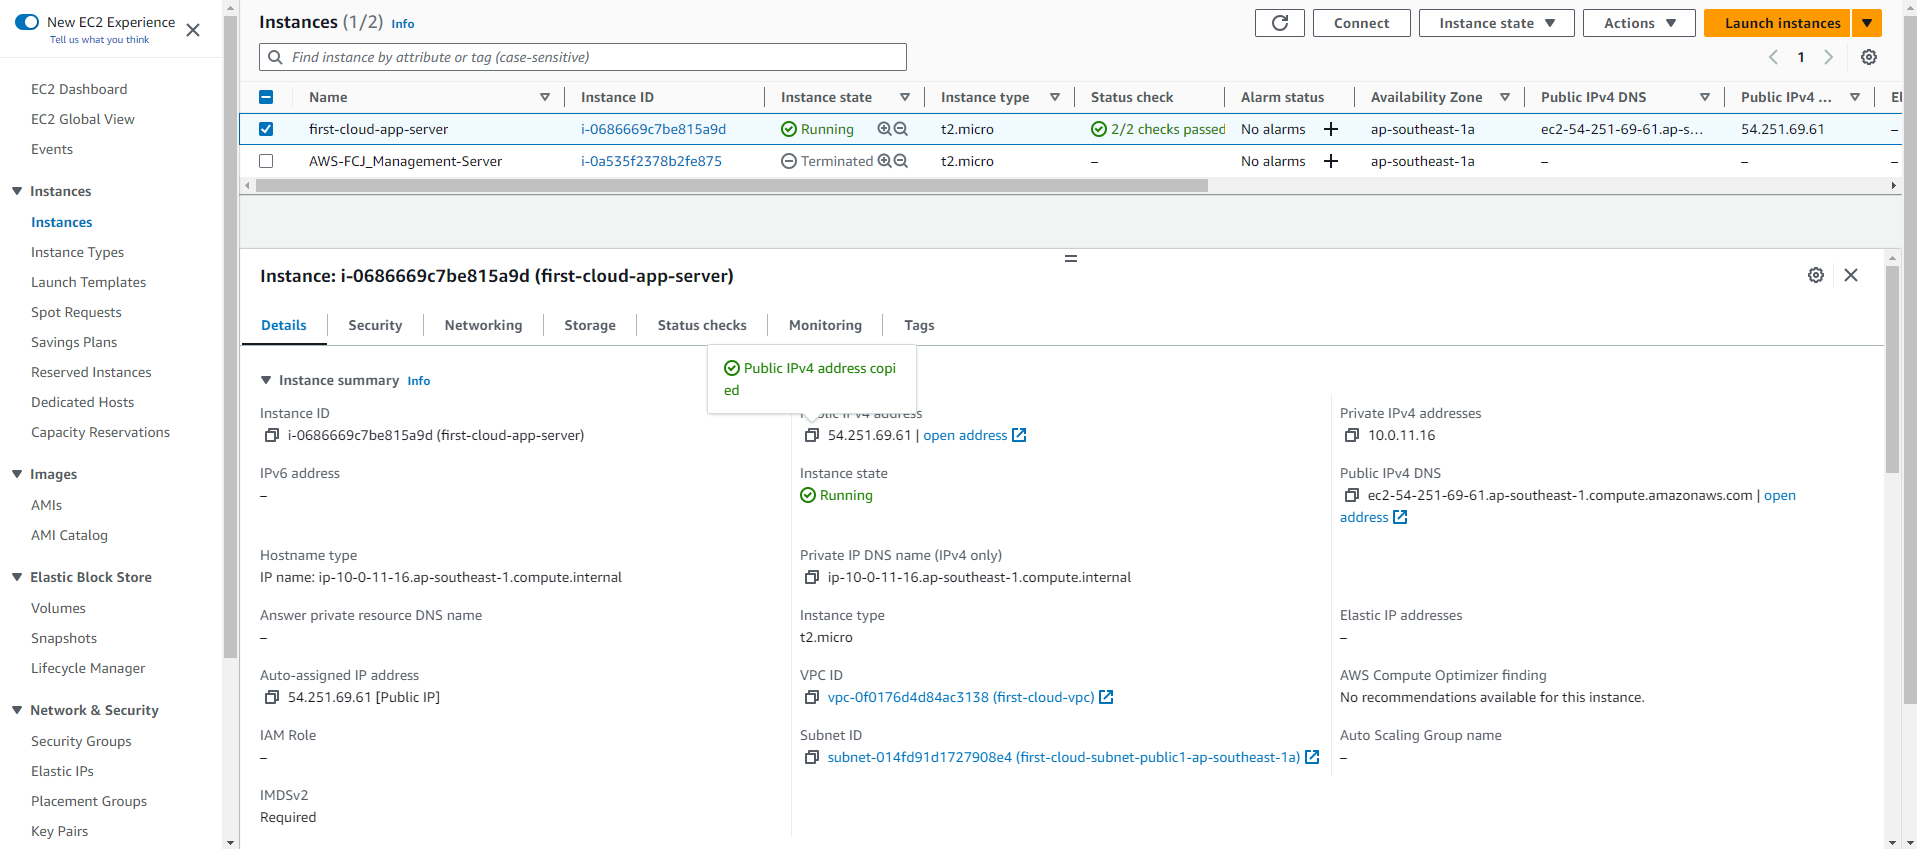Open Actions dropdown button
This screenshot has height=849, width=1917.
pos(1639,23)
